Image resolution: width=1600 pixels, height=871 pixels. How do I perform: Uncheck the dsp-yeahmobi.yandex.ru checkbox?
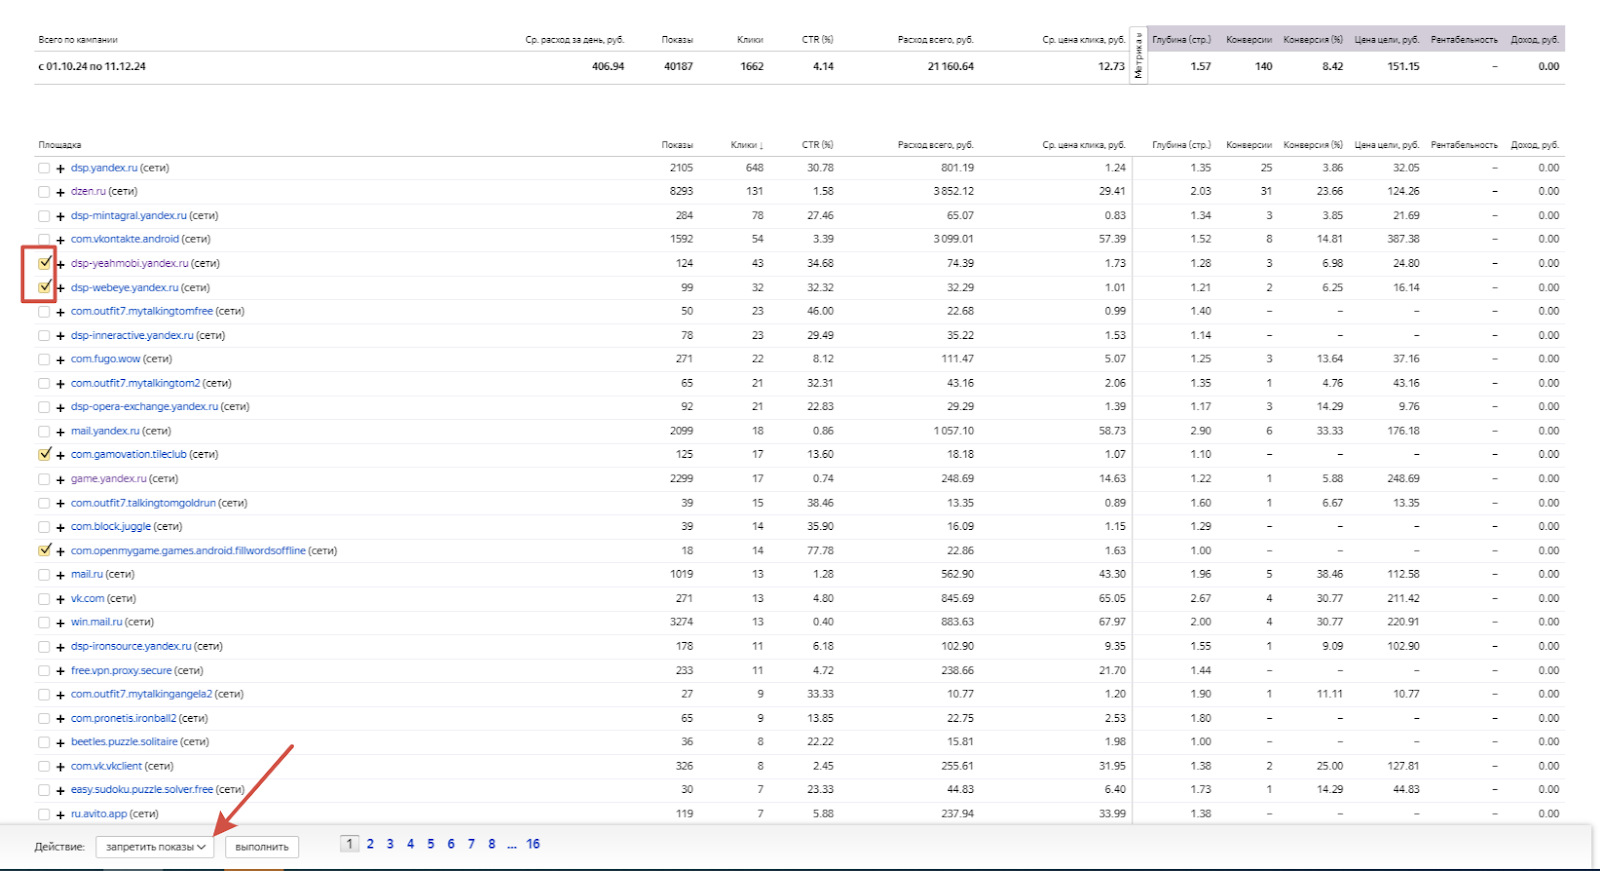point(44,263)
